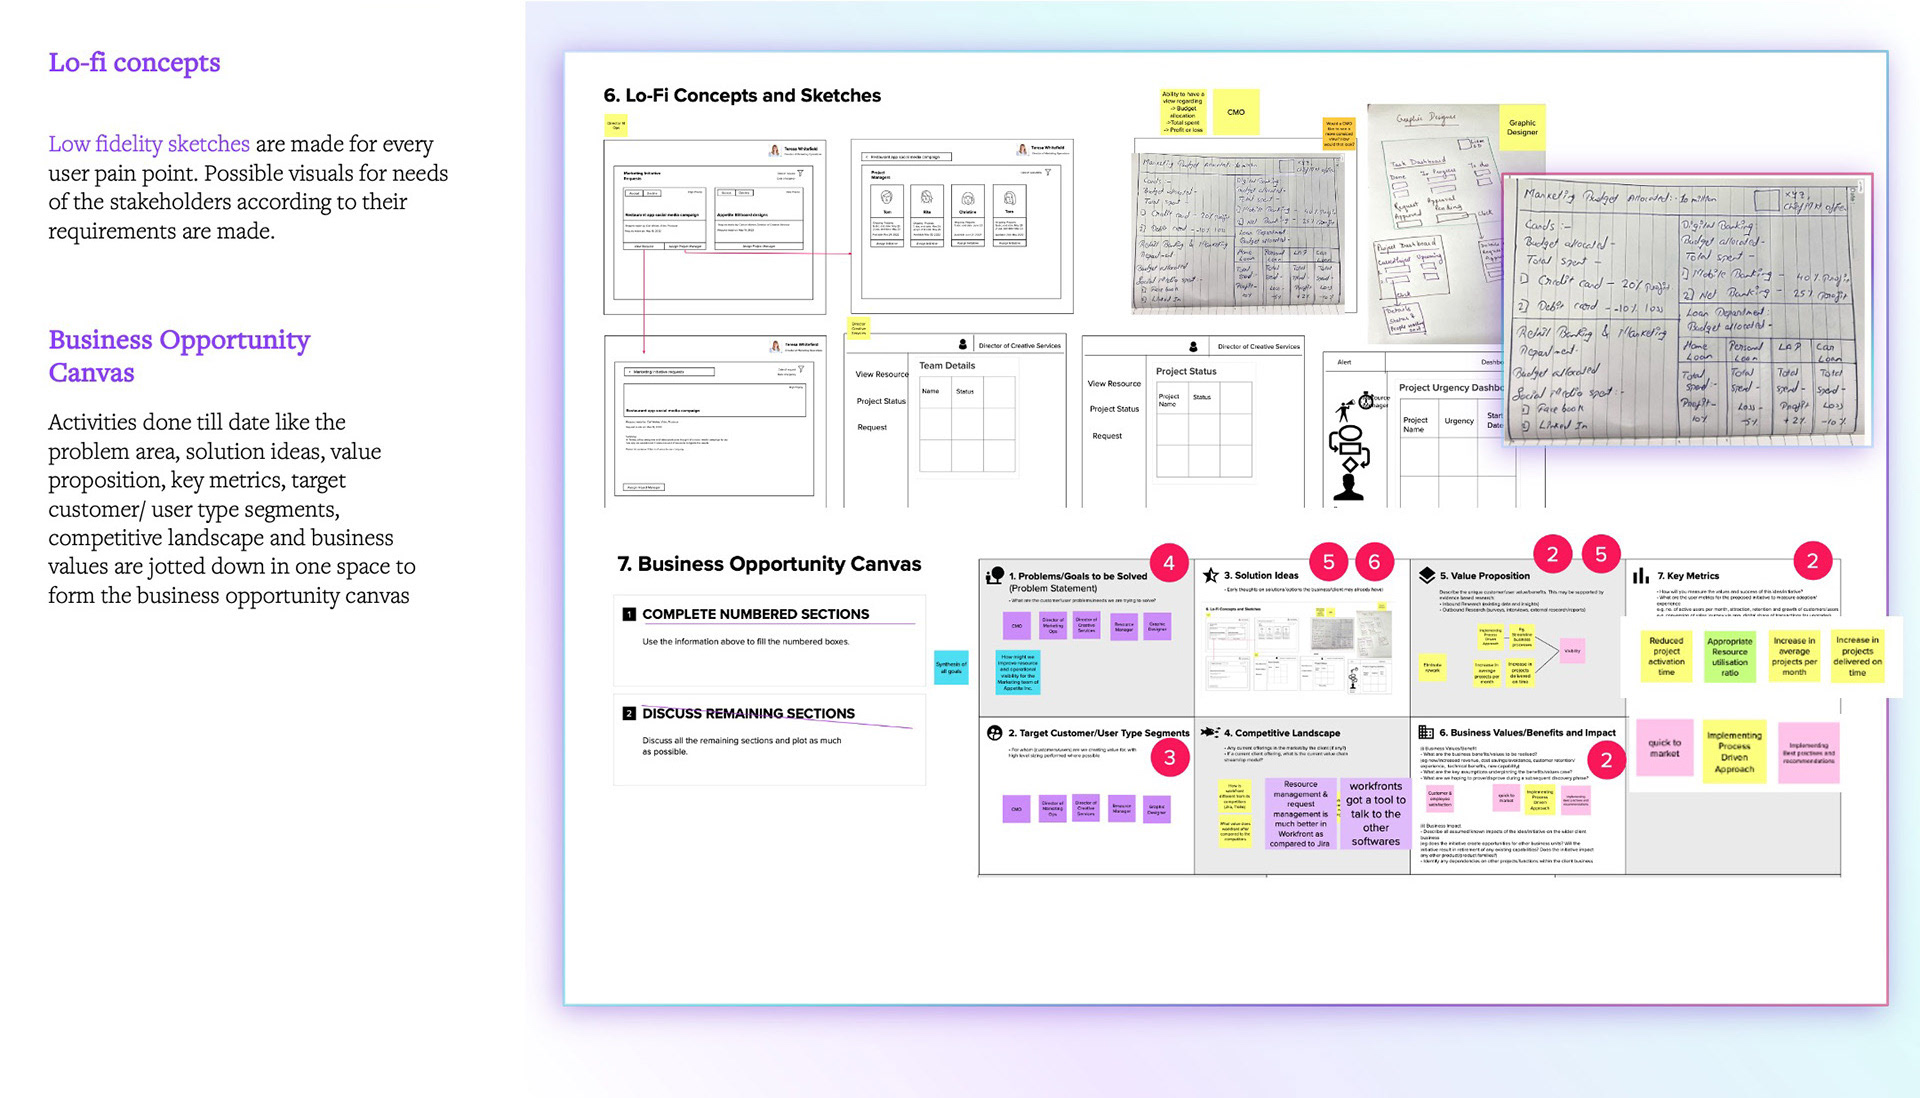Select the yellow CMO sticky note
The height and width of the screenshot is (1098, 1920).
click(1236, 112)
